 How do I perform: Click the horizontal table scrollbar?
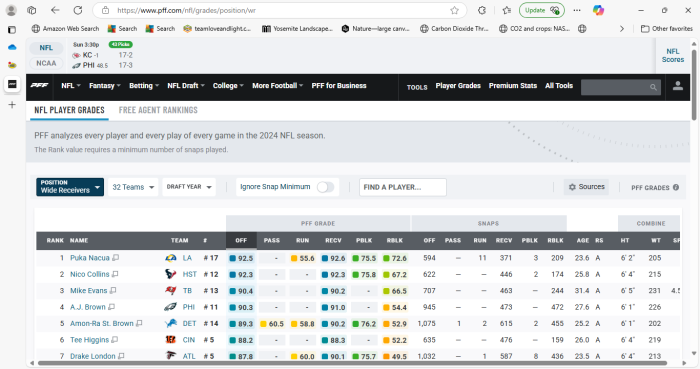(x=352, y=363)
